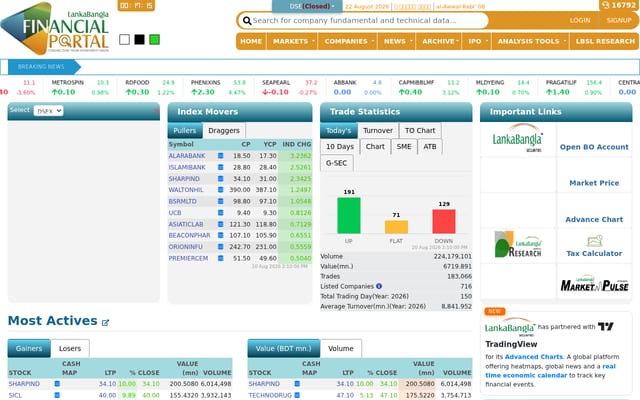The width and height of the screenshot is (640, 400).
Task: Open the Advance Chart link
Action: click(594, 220)
